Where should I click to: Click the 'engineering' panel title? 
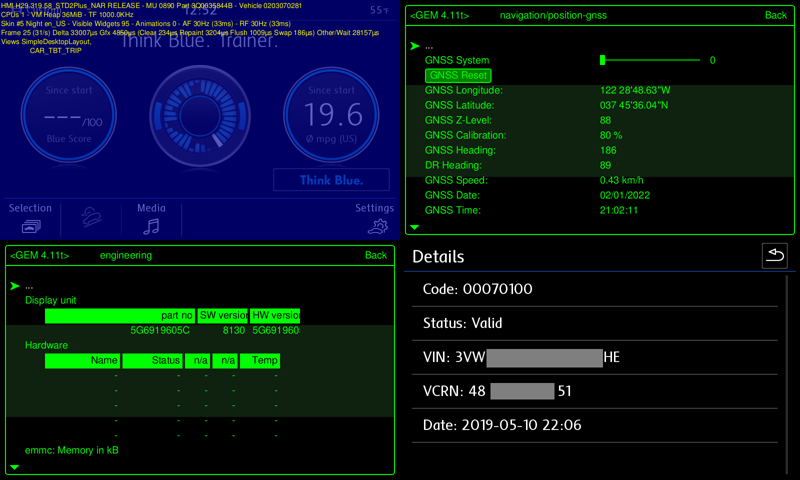[x=126, y=255]
